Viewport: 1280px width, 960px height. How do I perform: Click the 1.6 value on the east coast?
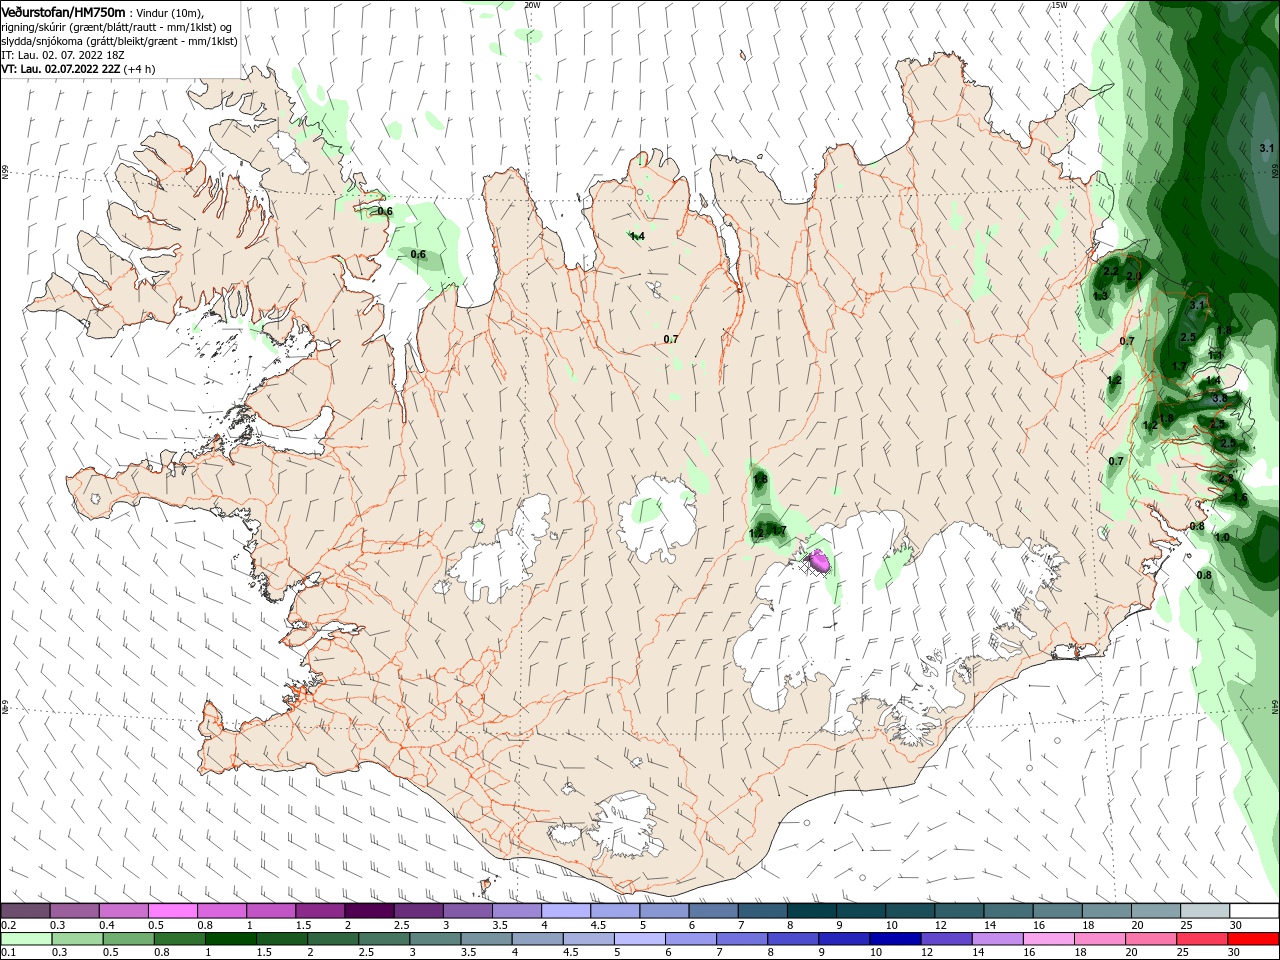[1240, 497]
